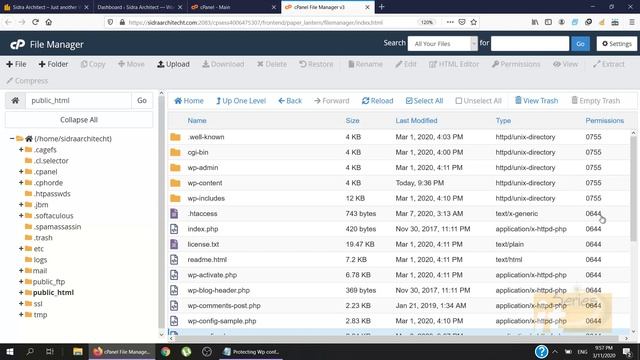Expand the mail folder
This screenshot has width=640, height=360.
[x=21, y=271]
